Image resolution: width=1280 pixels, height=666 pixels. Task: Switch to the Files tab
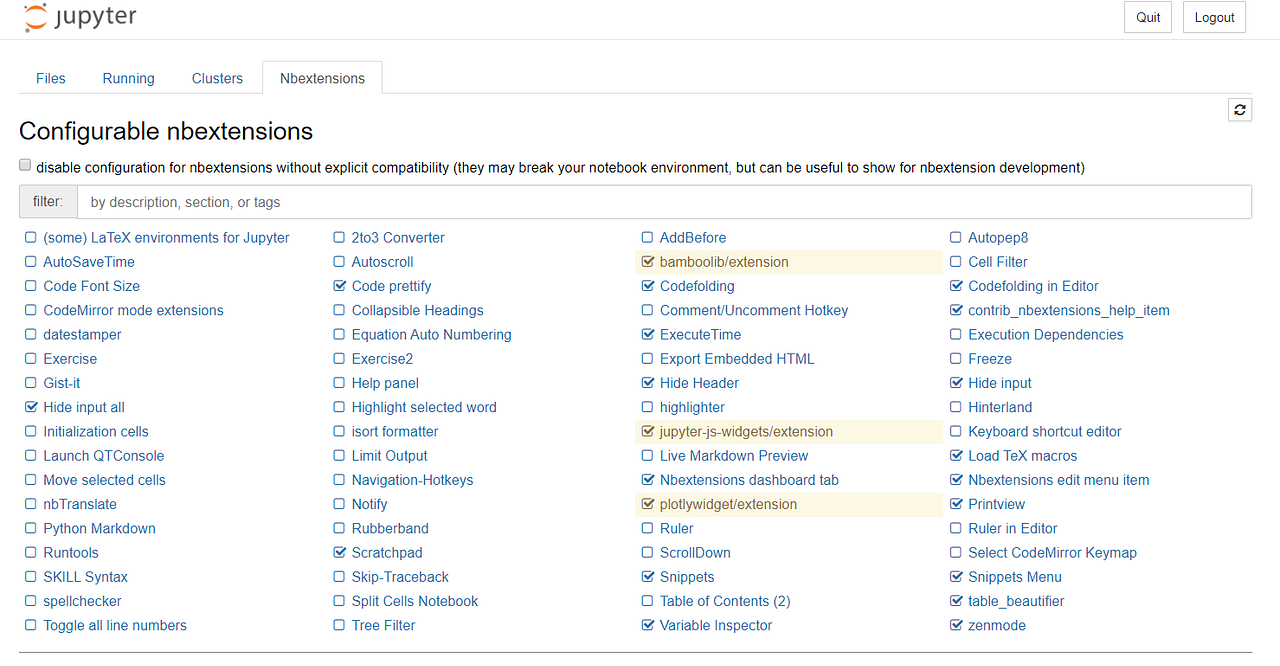click(50, 77)
